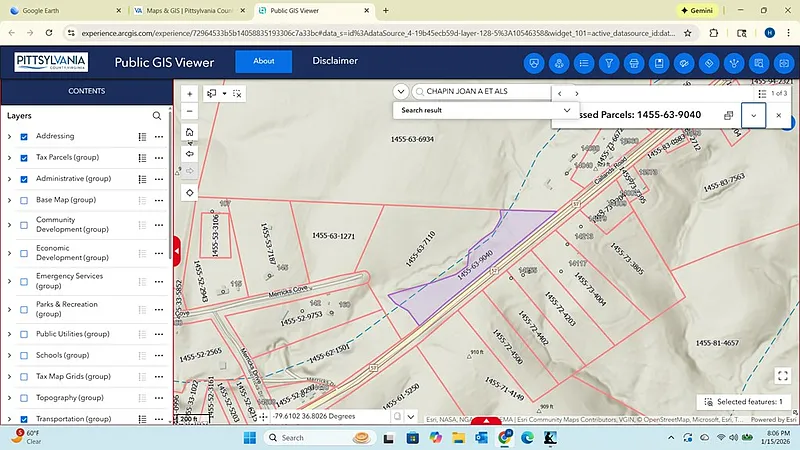The image size is (800, 450).
Task: Turn on Schools group layer checkbox
Action: point(24,355)
